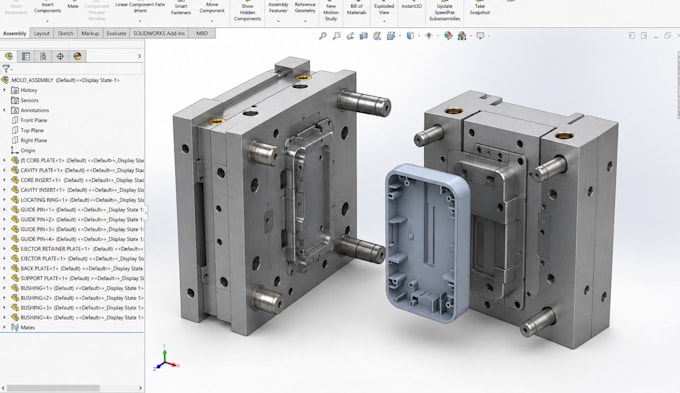Expand the Annotations node
Image resolution: width=680 pixels, height=393 pixels.
[x=4, y=110]
